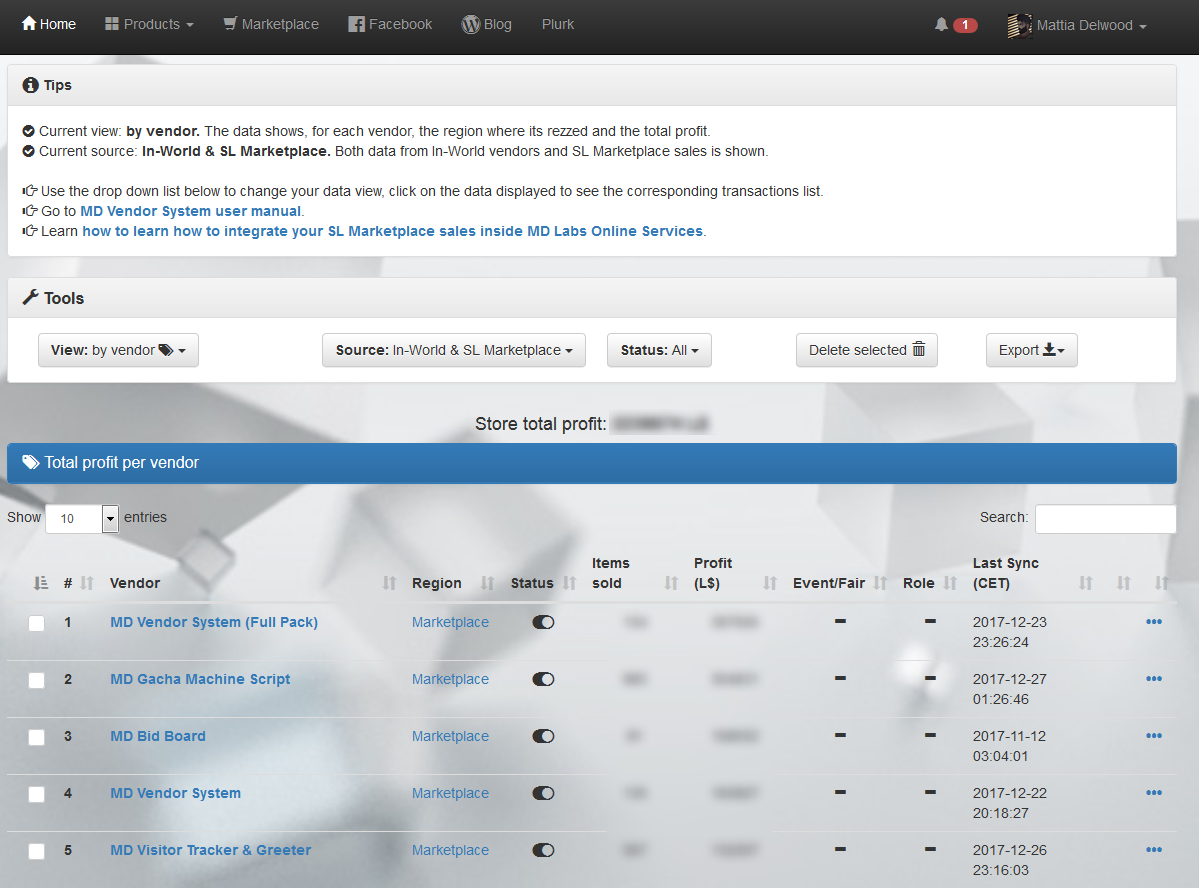
Task: Check the row 4 MD Vendor System checkbox
Action: pyautogui.click(x=37, y=794)
